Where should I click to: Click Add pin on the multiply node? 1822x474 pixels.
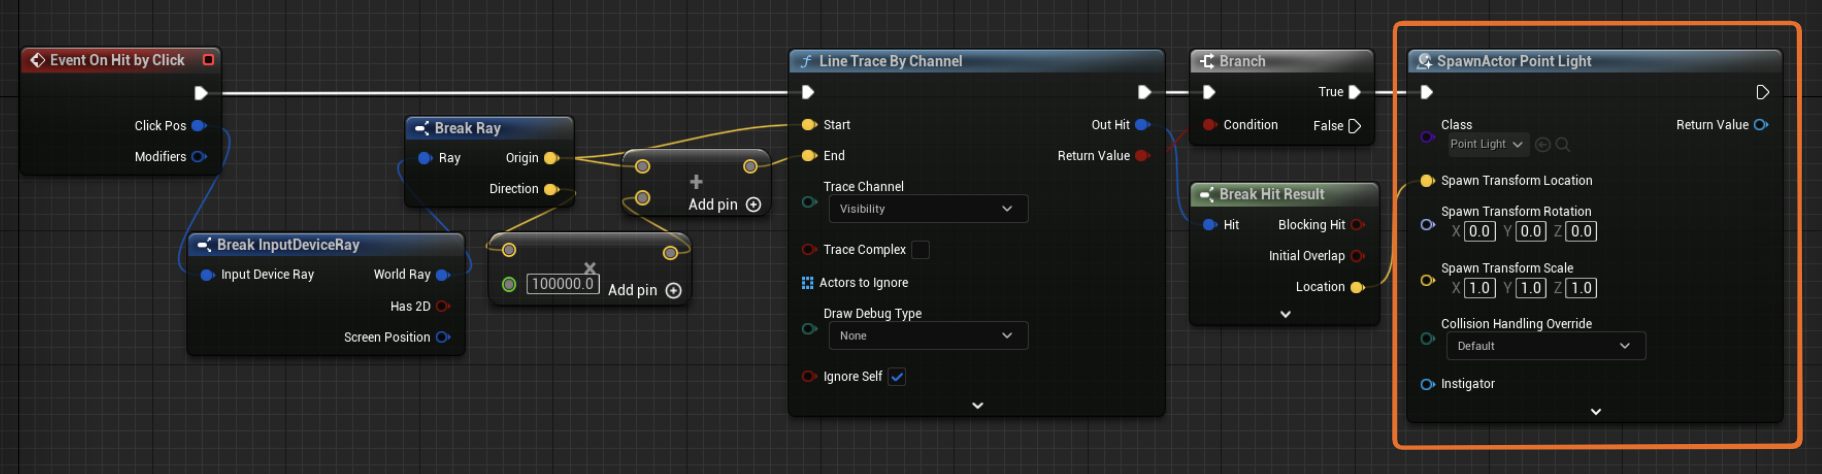point(644,291)
